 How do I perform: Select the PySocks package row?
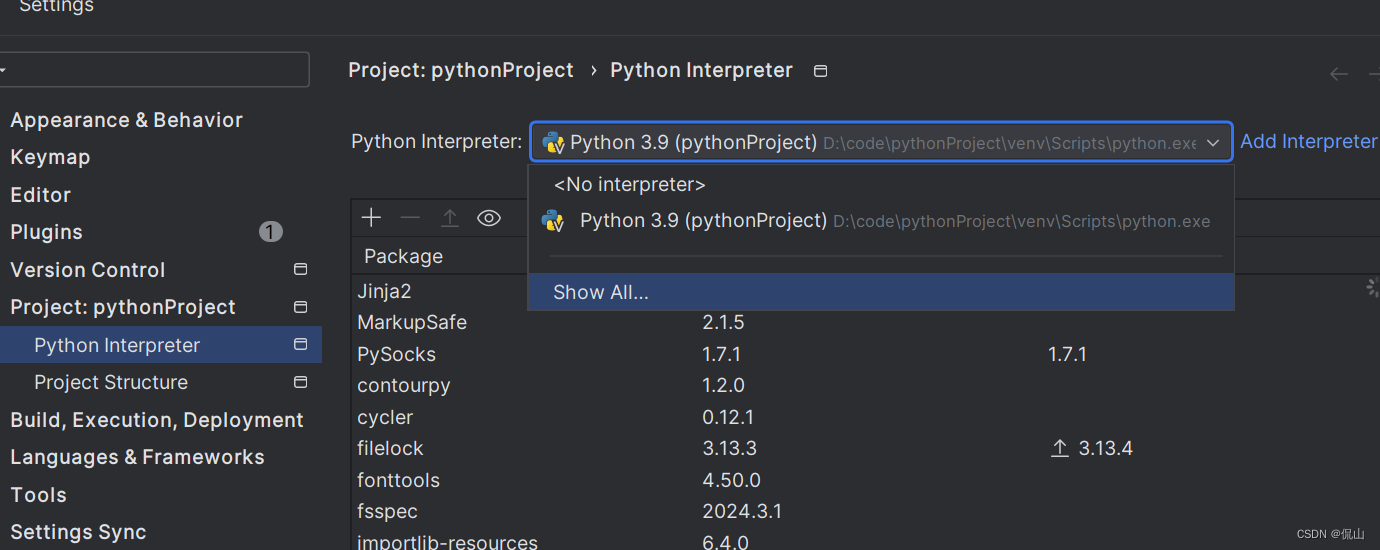pyautogui.click(x=397, y=354)
